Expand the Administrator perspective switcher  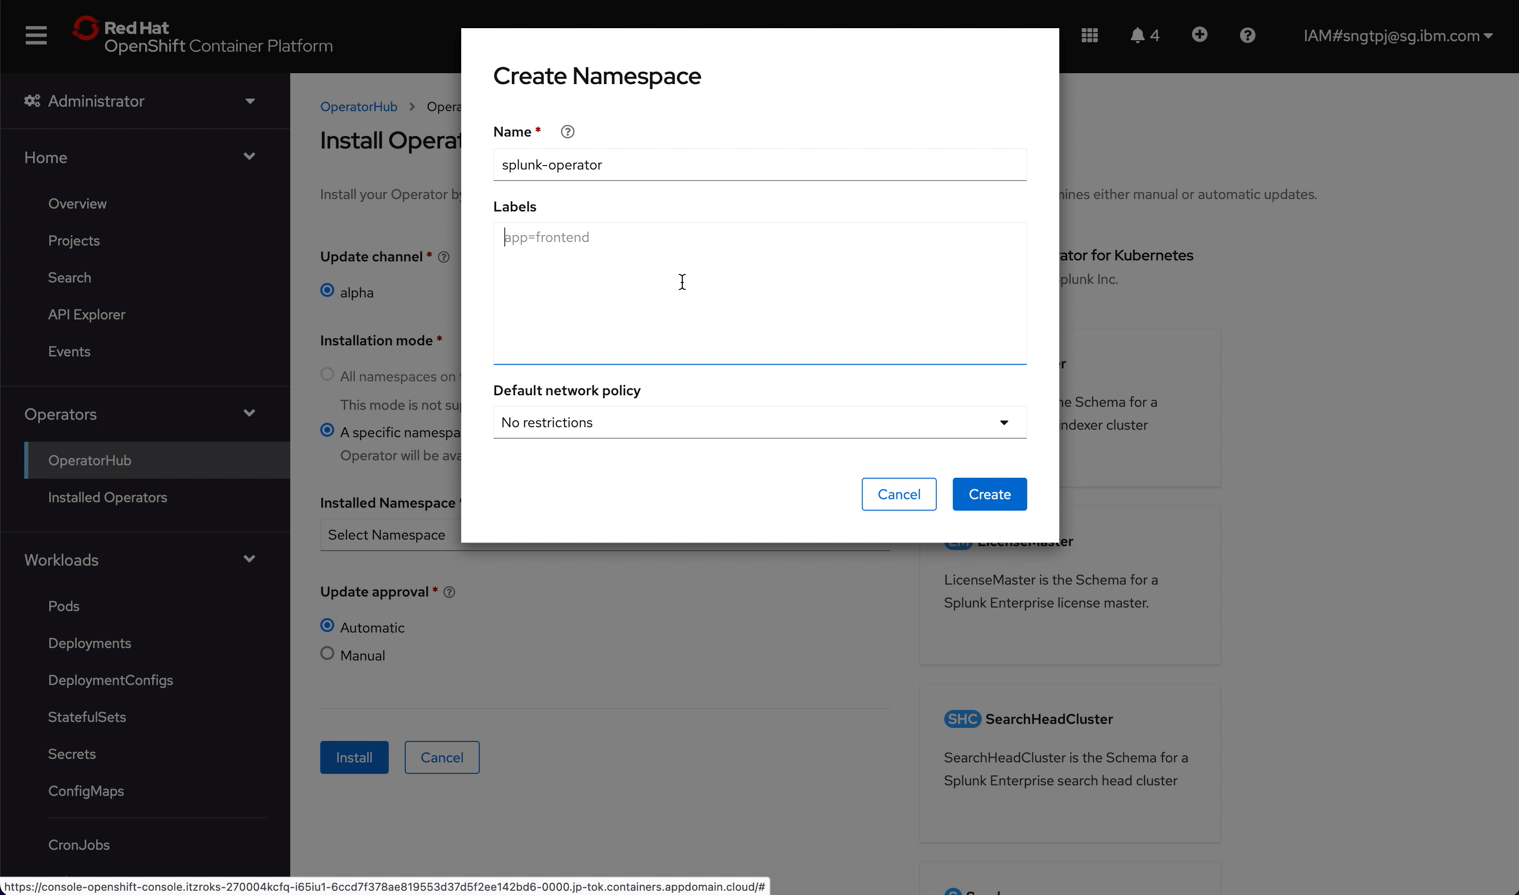140,101
